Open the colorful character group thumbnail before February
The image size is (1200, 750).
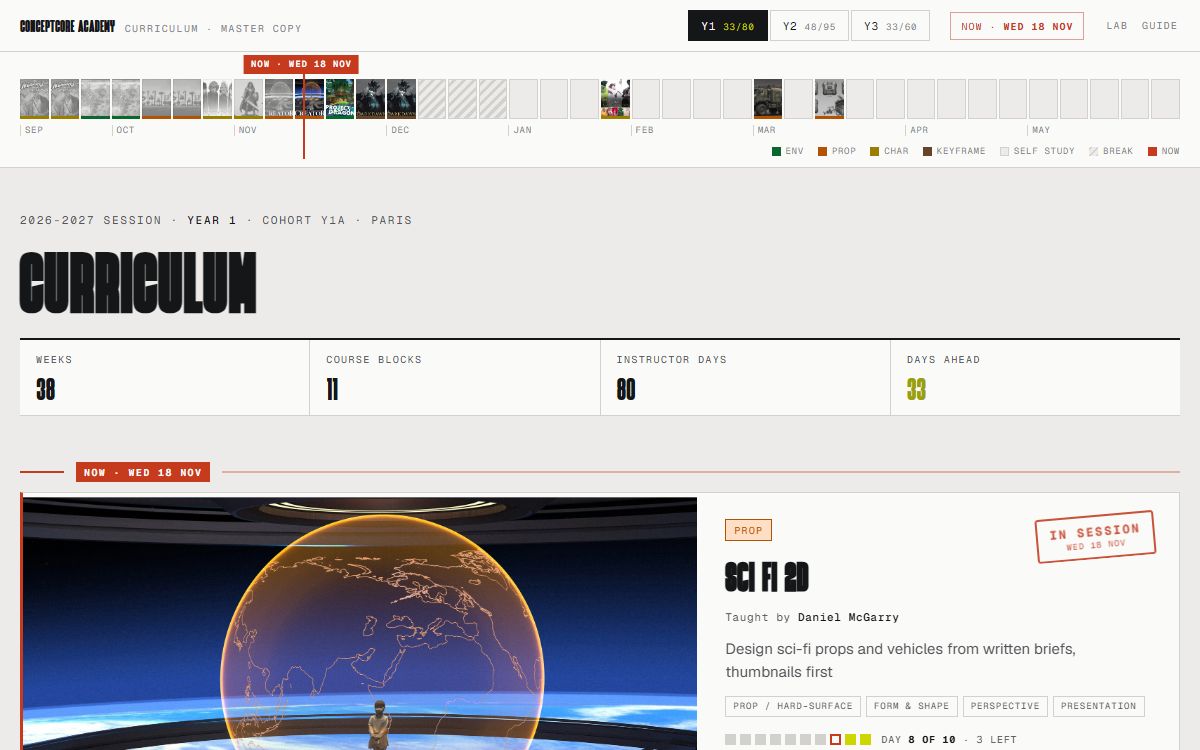pos(615,99)
